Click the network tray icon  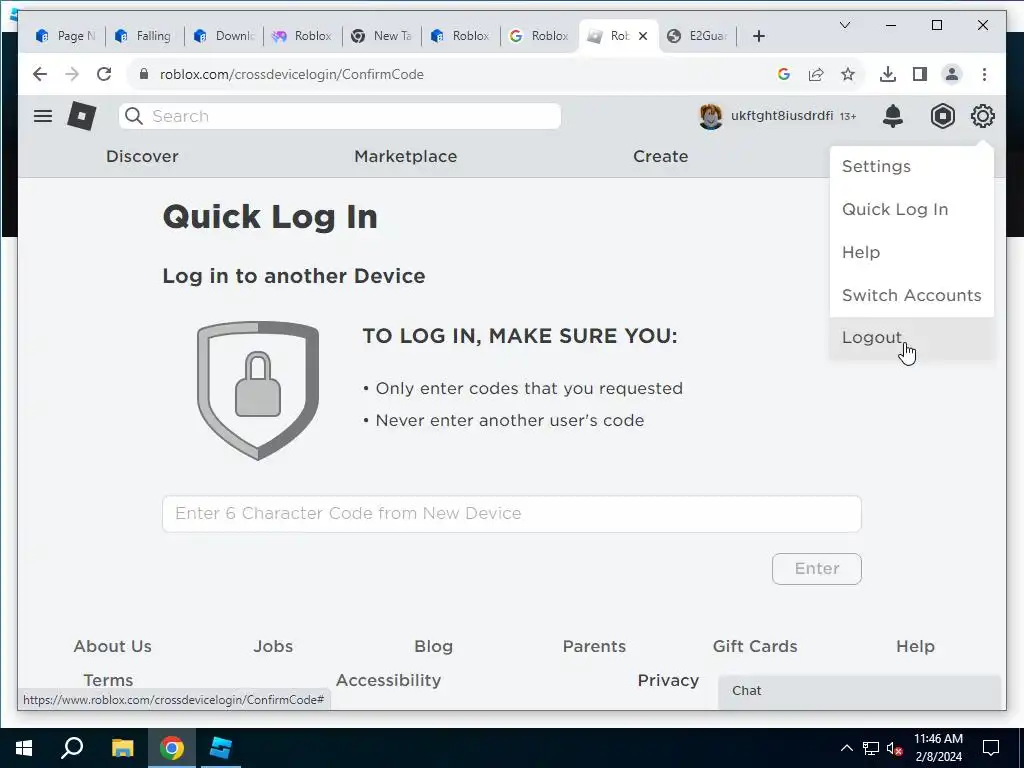coord(871,749)
